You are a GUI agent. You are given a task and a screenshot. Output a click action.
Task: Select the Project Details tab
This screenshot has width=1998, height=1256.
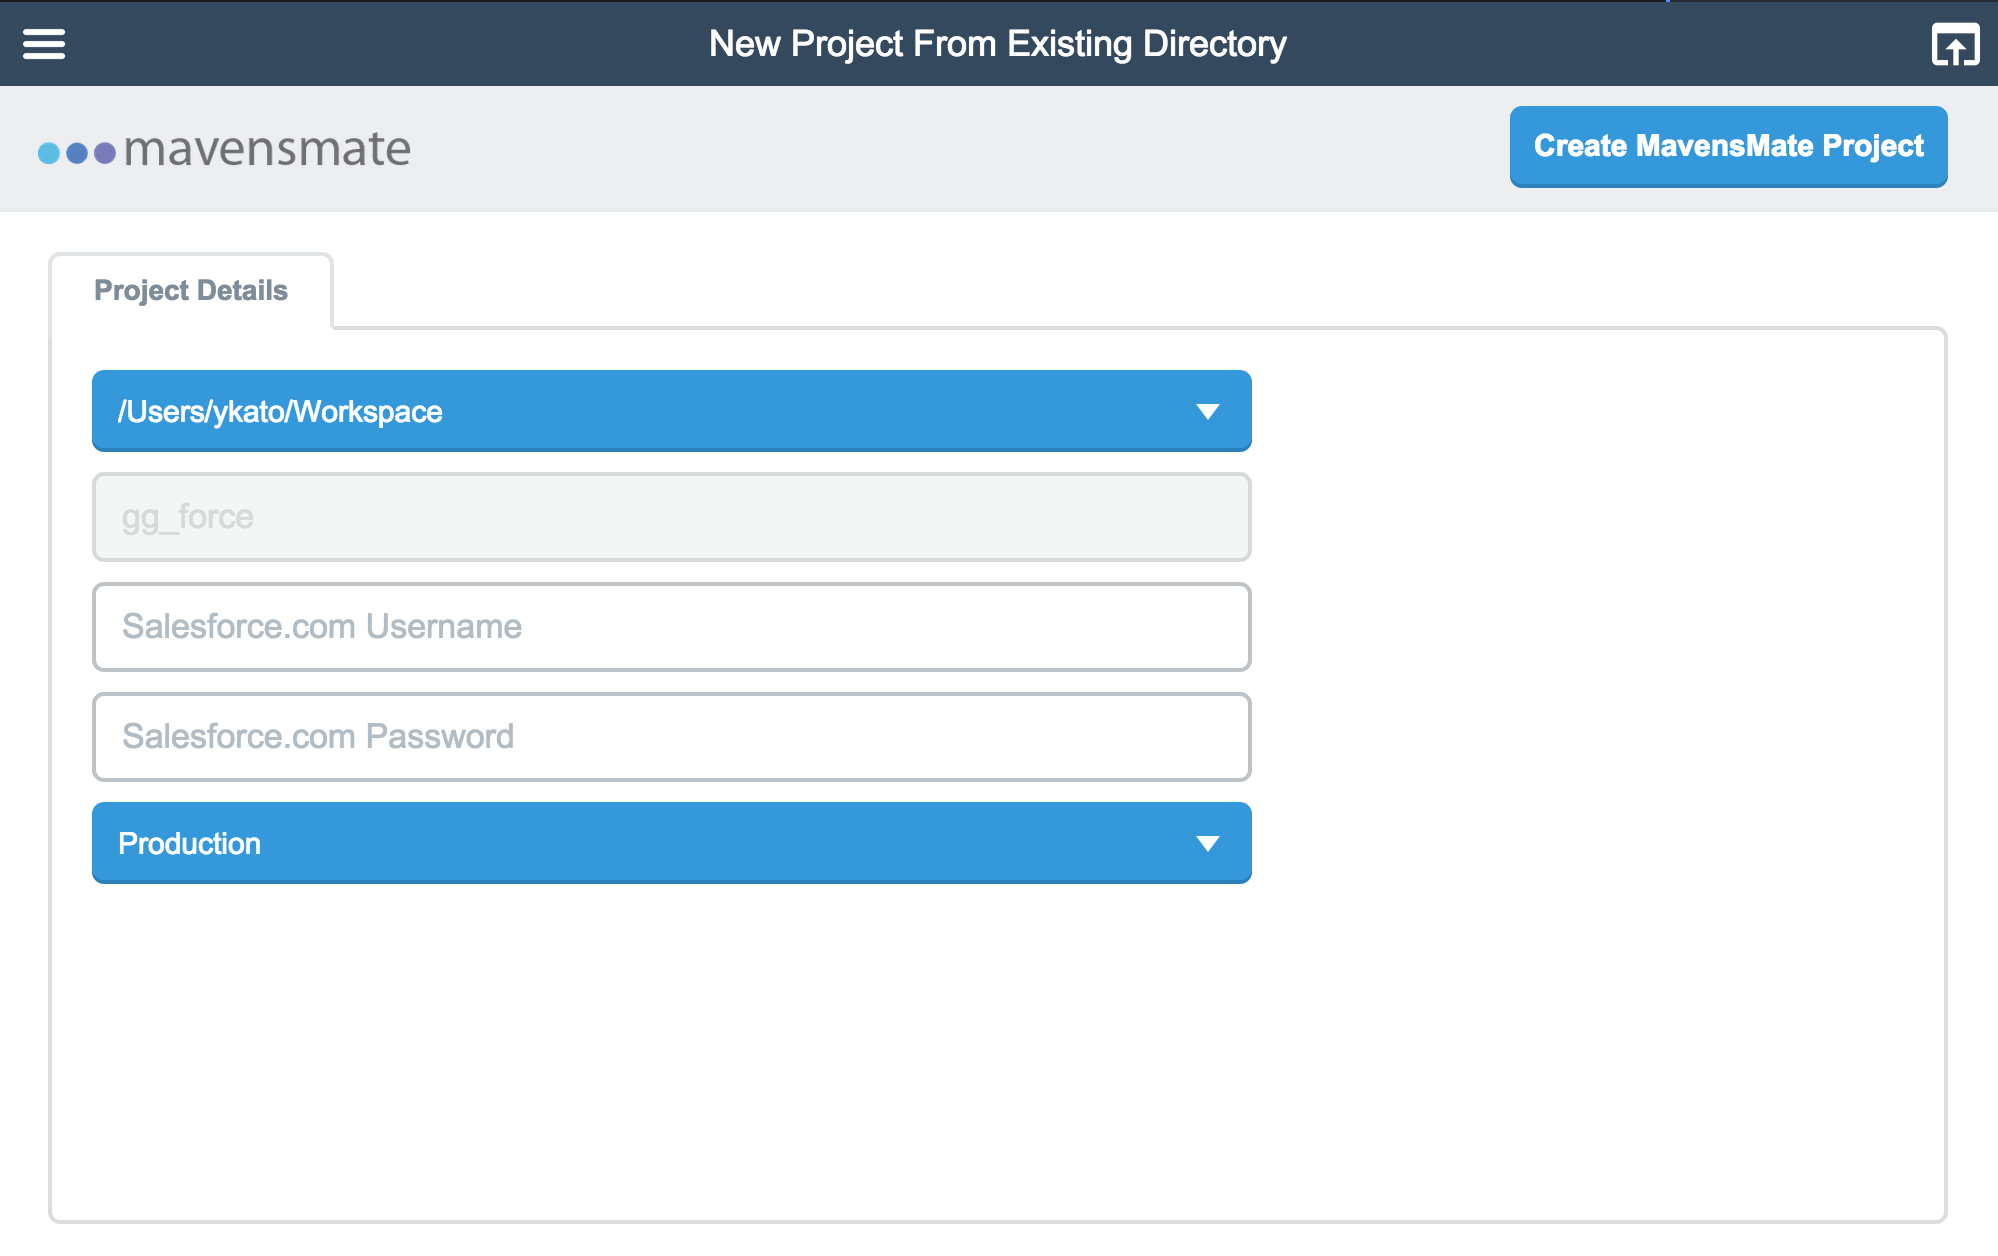click(x=191, y=290)
